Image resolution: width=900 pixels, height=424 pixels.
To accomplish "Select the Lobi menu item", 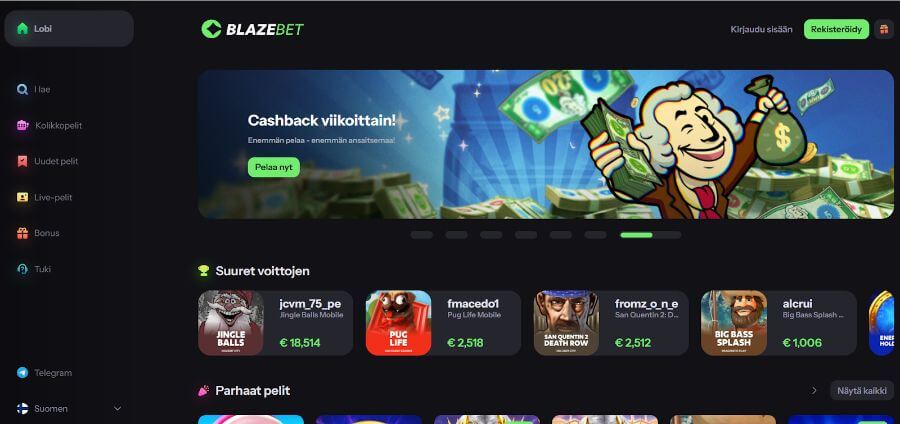I will point(69,29).
